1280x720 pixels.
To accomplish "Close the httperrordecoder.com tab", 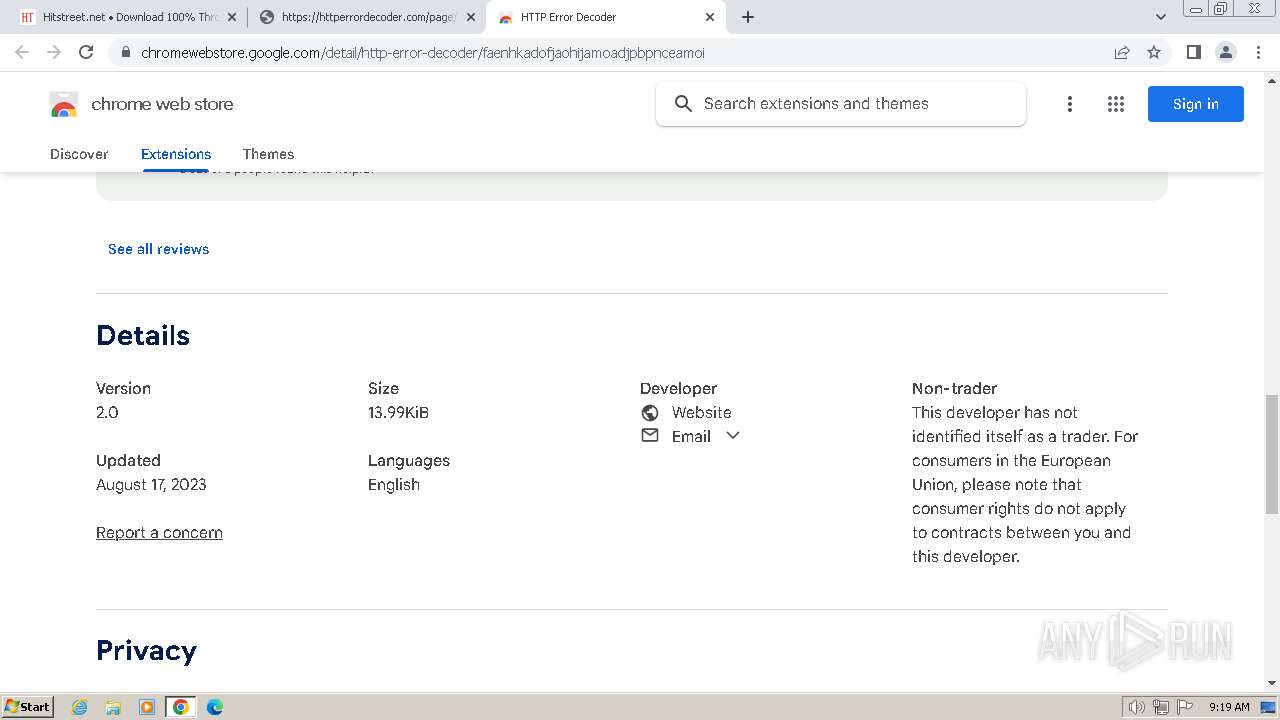I will (471, 17).
